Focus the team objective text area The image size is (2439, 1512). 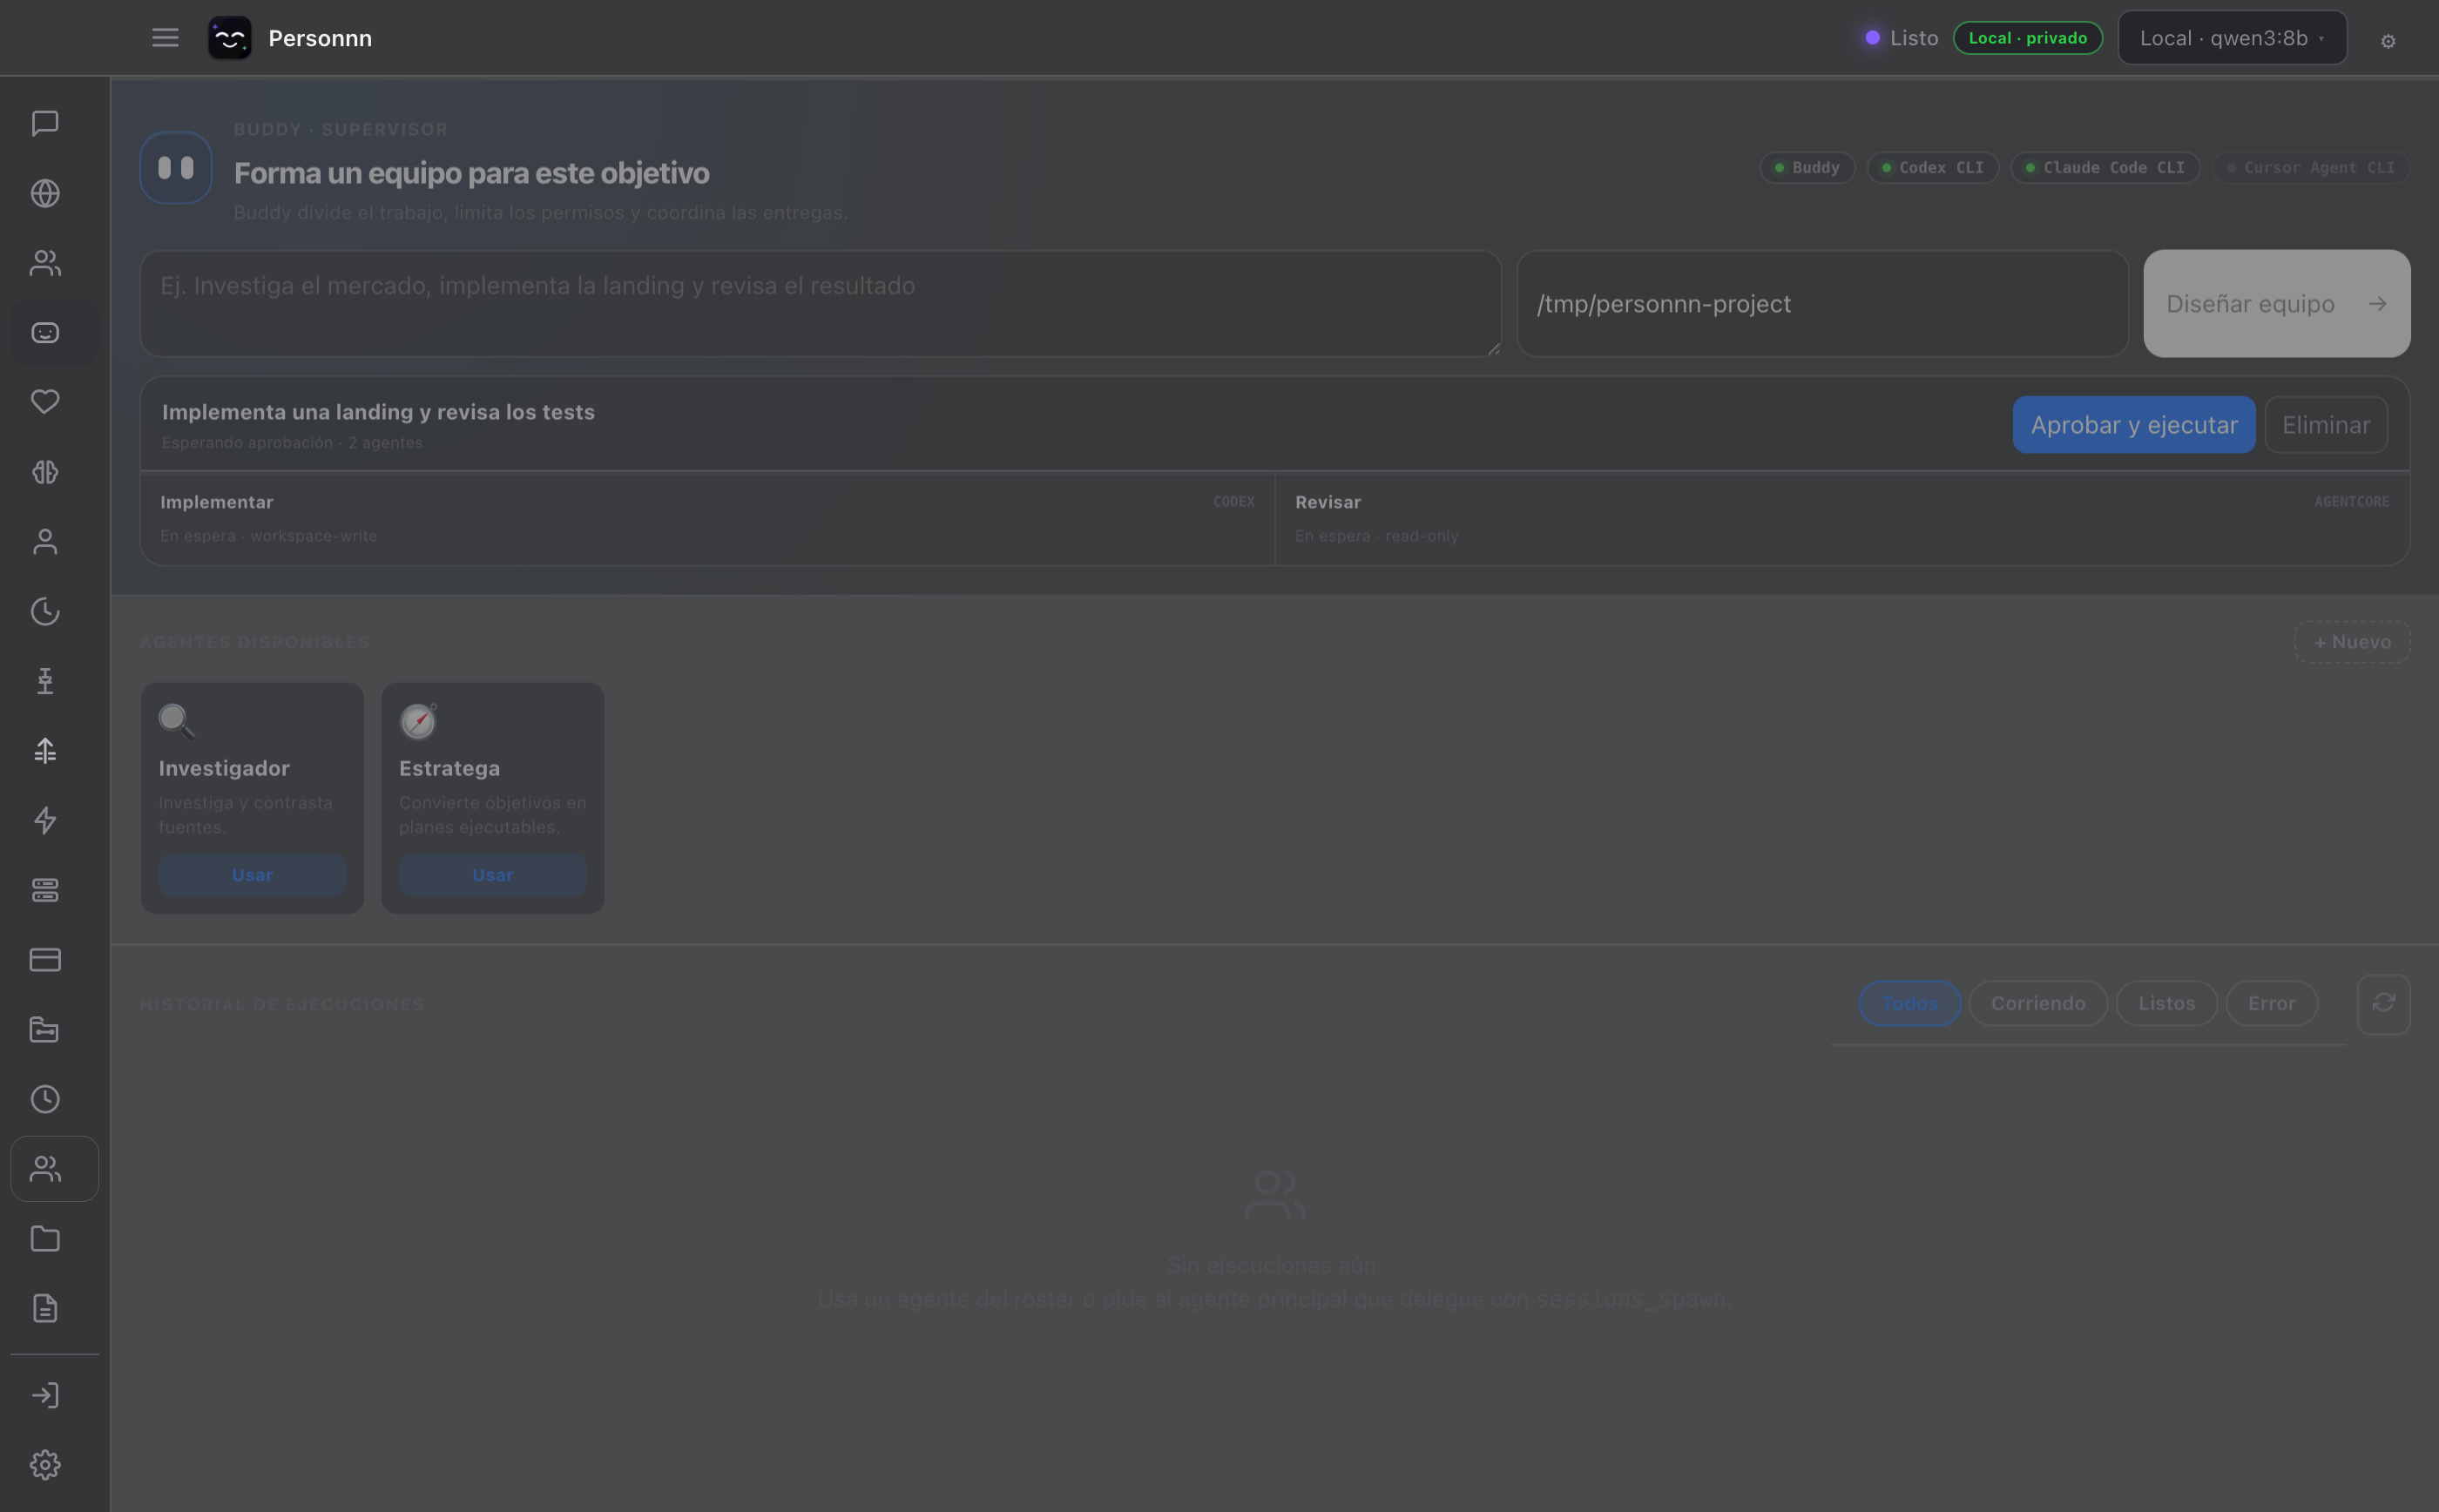820,303
